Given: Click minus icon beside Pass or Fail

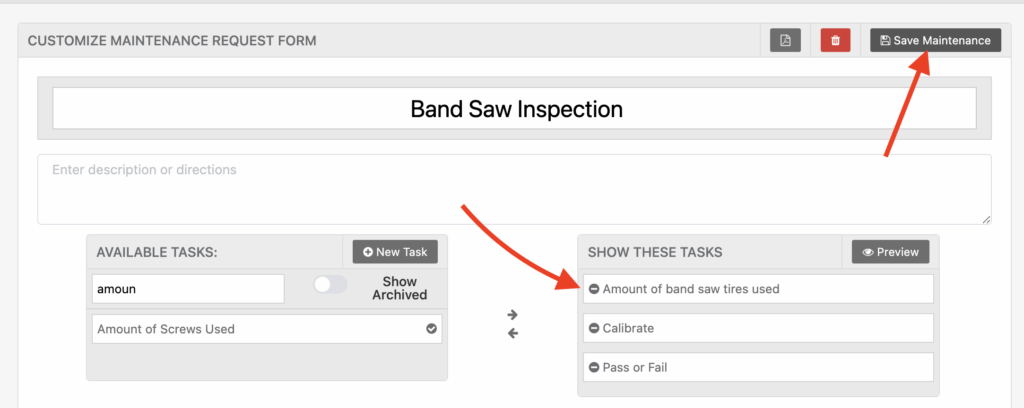Looking at the screenshot, I should point(594,367).
